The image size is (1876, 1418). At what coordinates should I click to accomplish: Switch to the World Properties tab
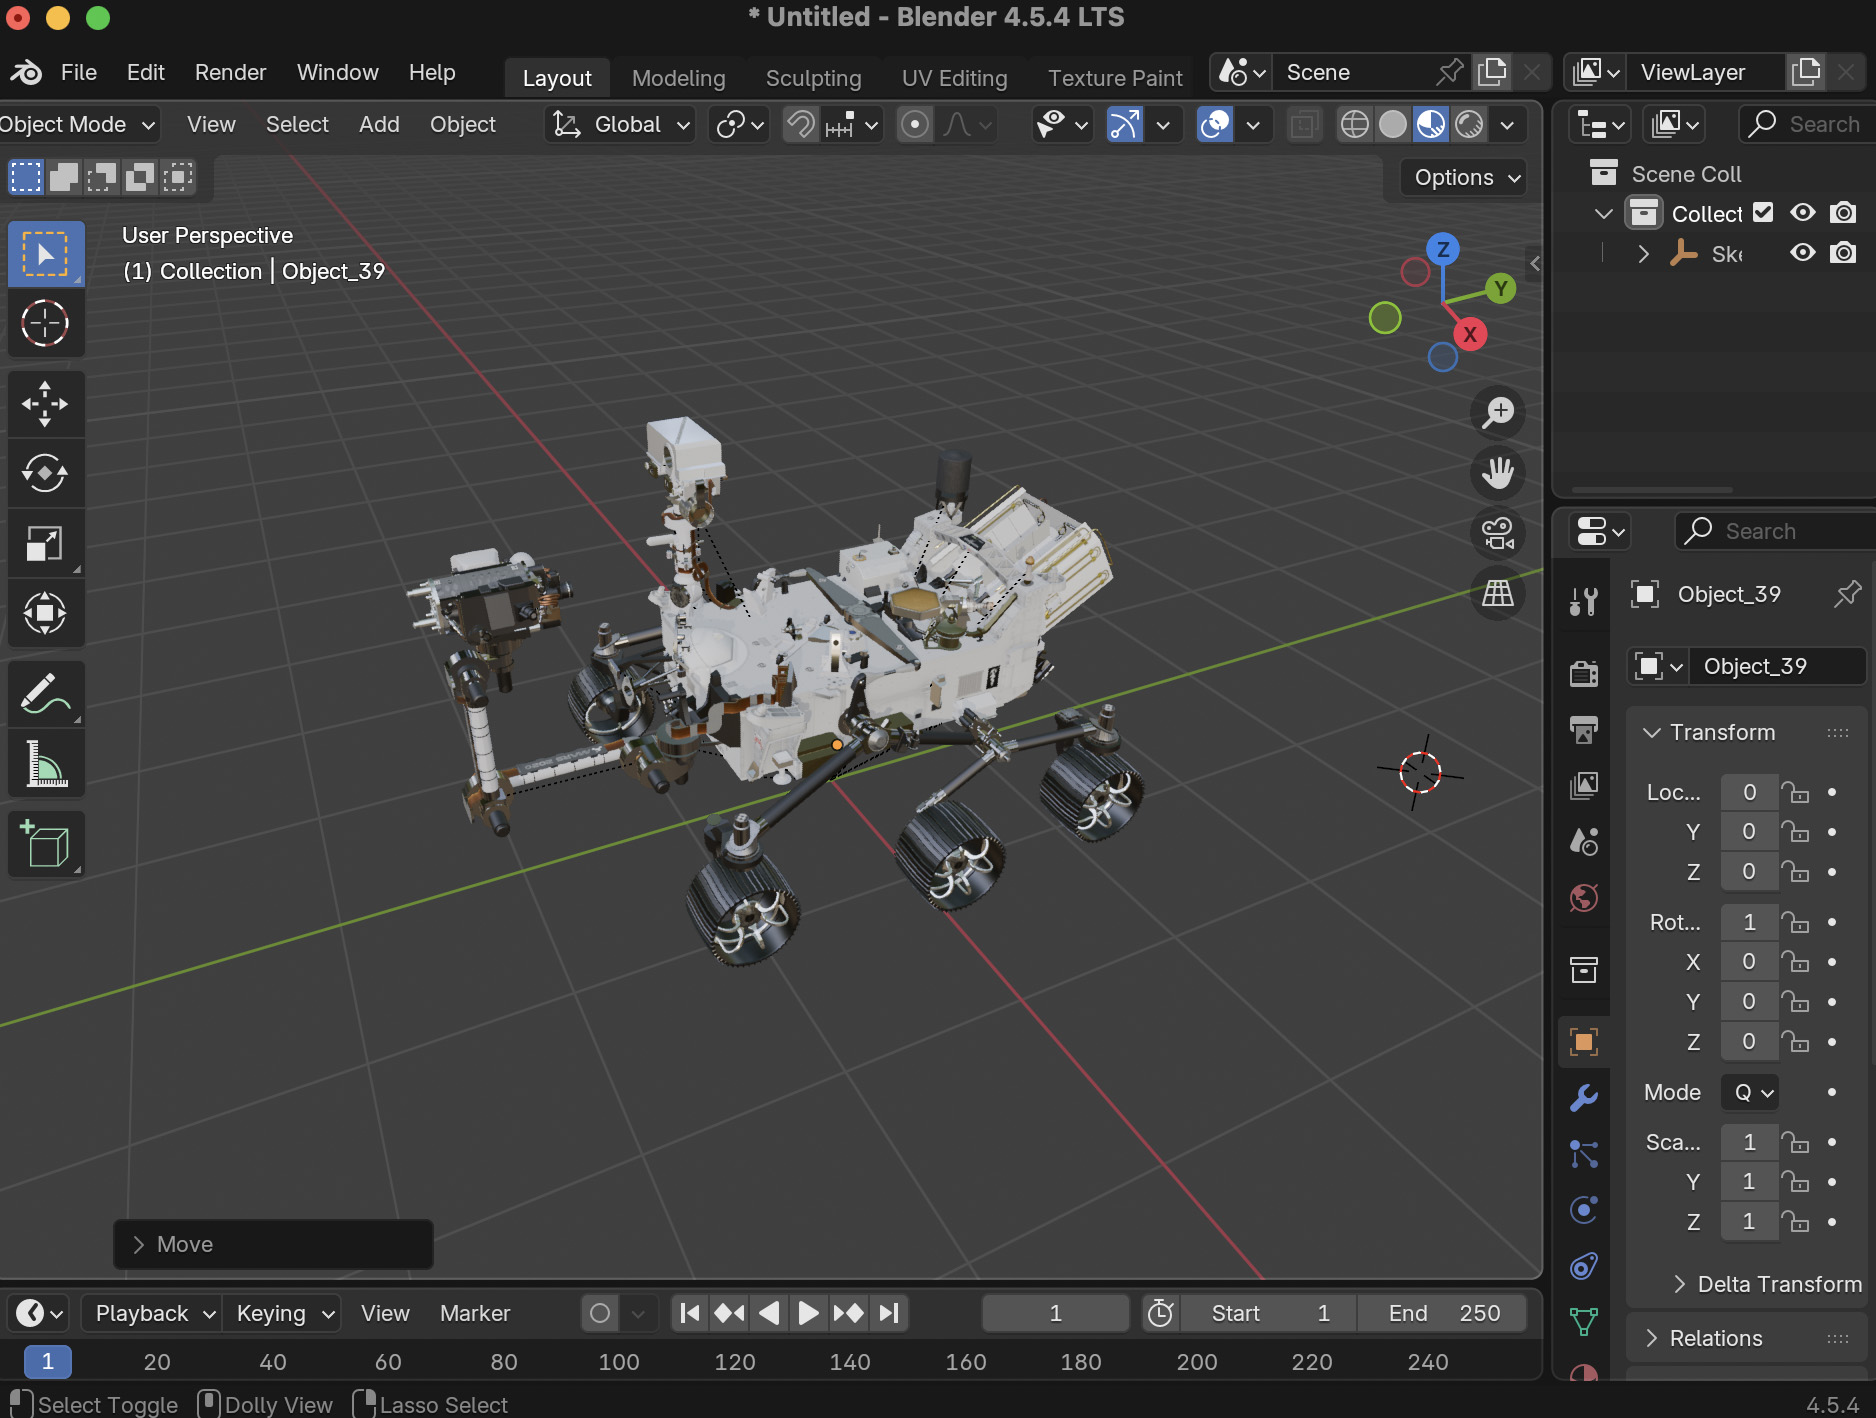pyautogui.click(x=1583, y=898)
